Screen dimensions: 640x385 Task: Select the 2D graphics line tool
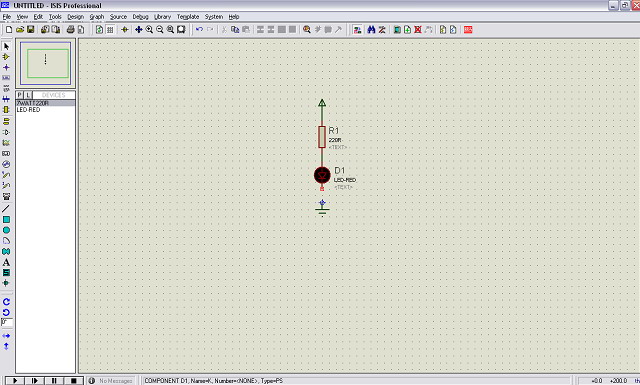(6, 209)
